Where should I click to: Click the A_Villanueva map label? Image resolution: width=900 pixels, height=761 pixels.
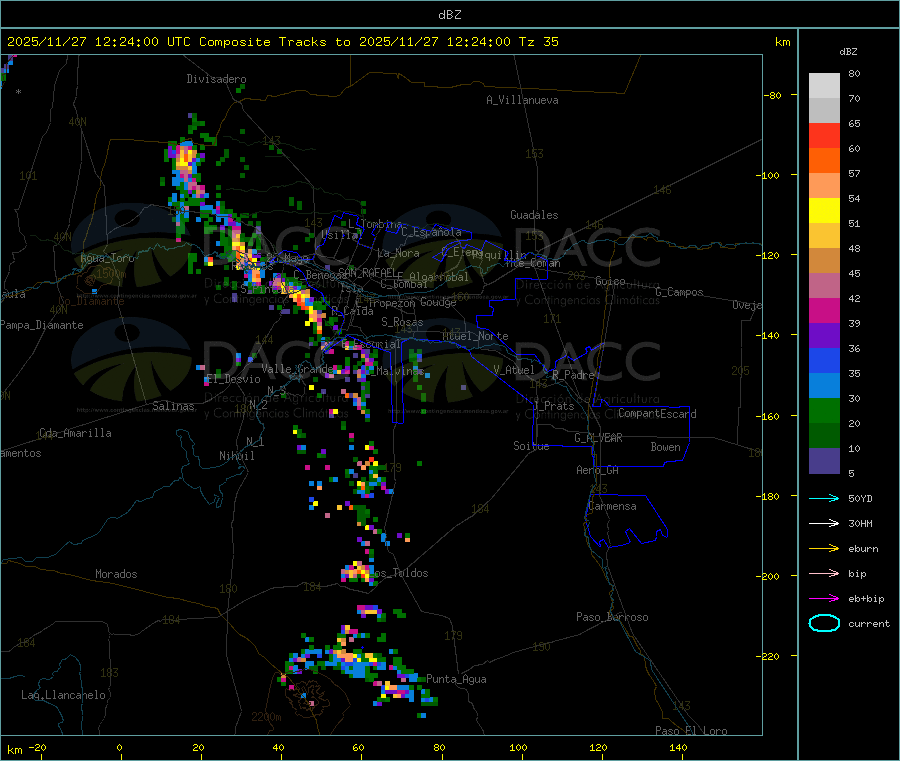coord(522,100)
